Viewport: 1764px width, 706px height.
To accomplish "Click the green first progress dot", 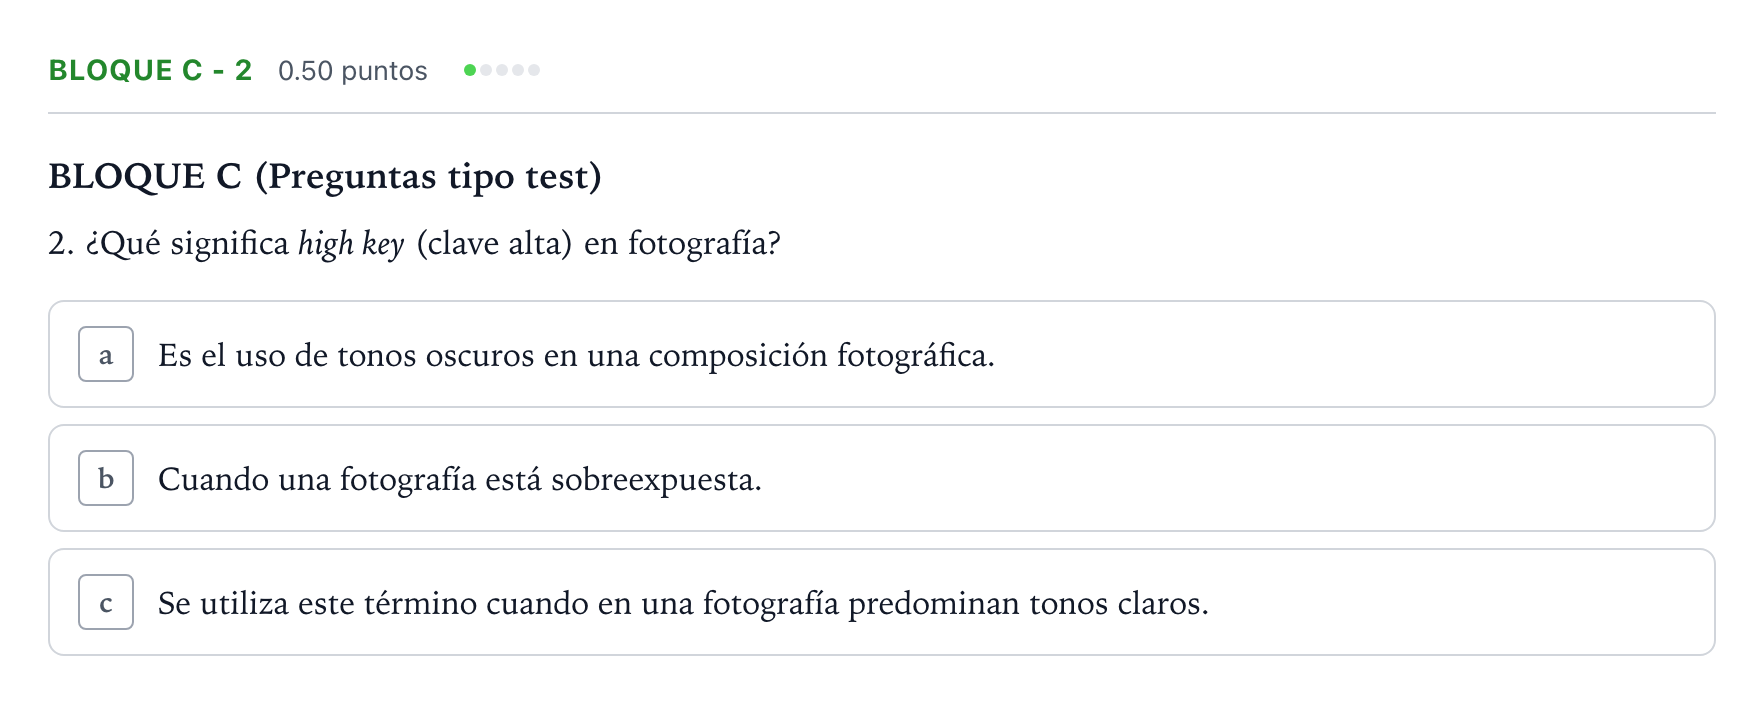I will tap(470, 70).
